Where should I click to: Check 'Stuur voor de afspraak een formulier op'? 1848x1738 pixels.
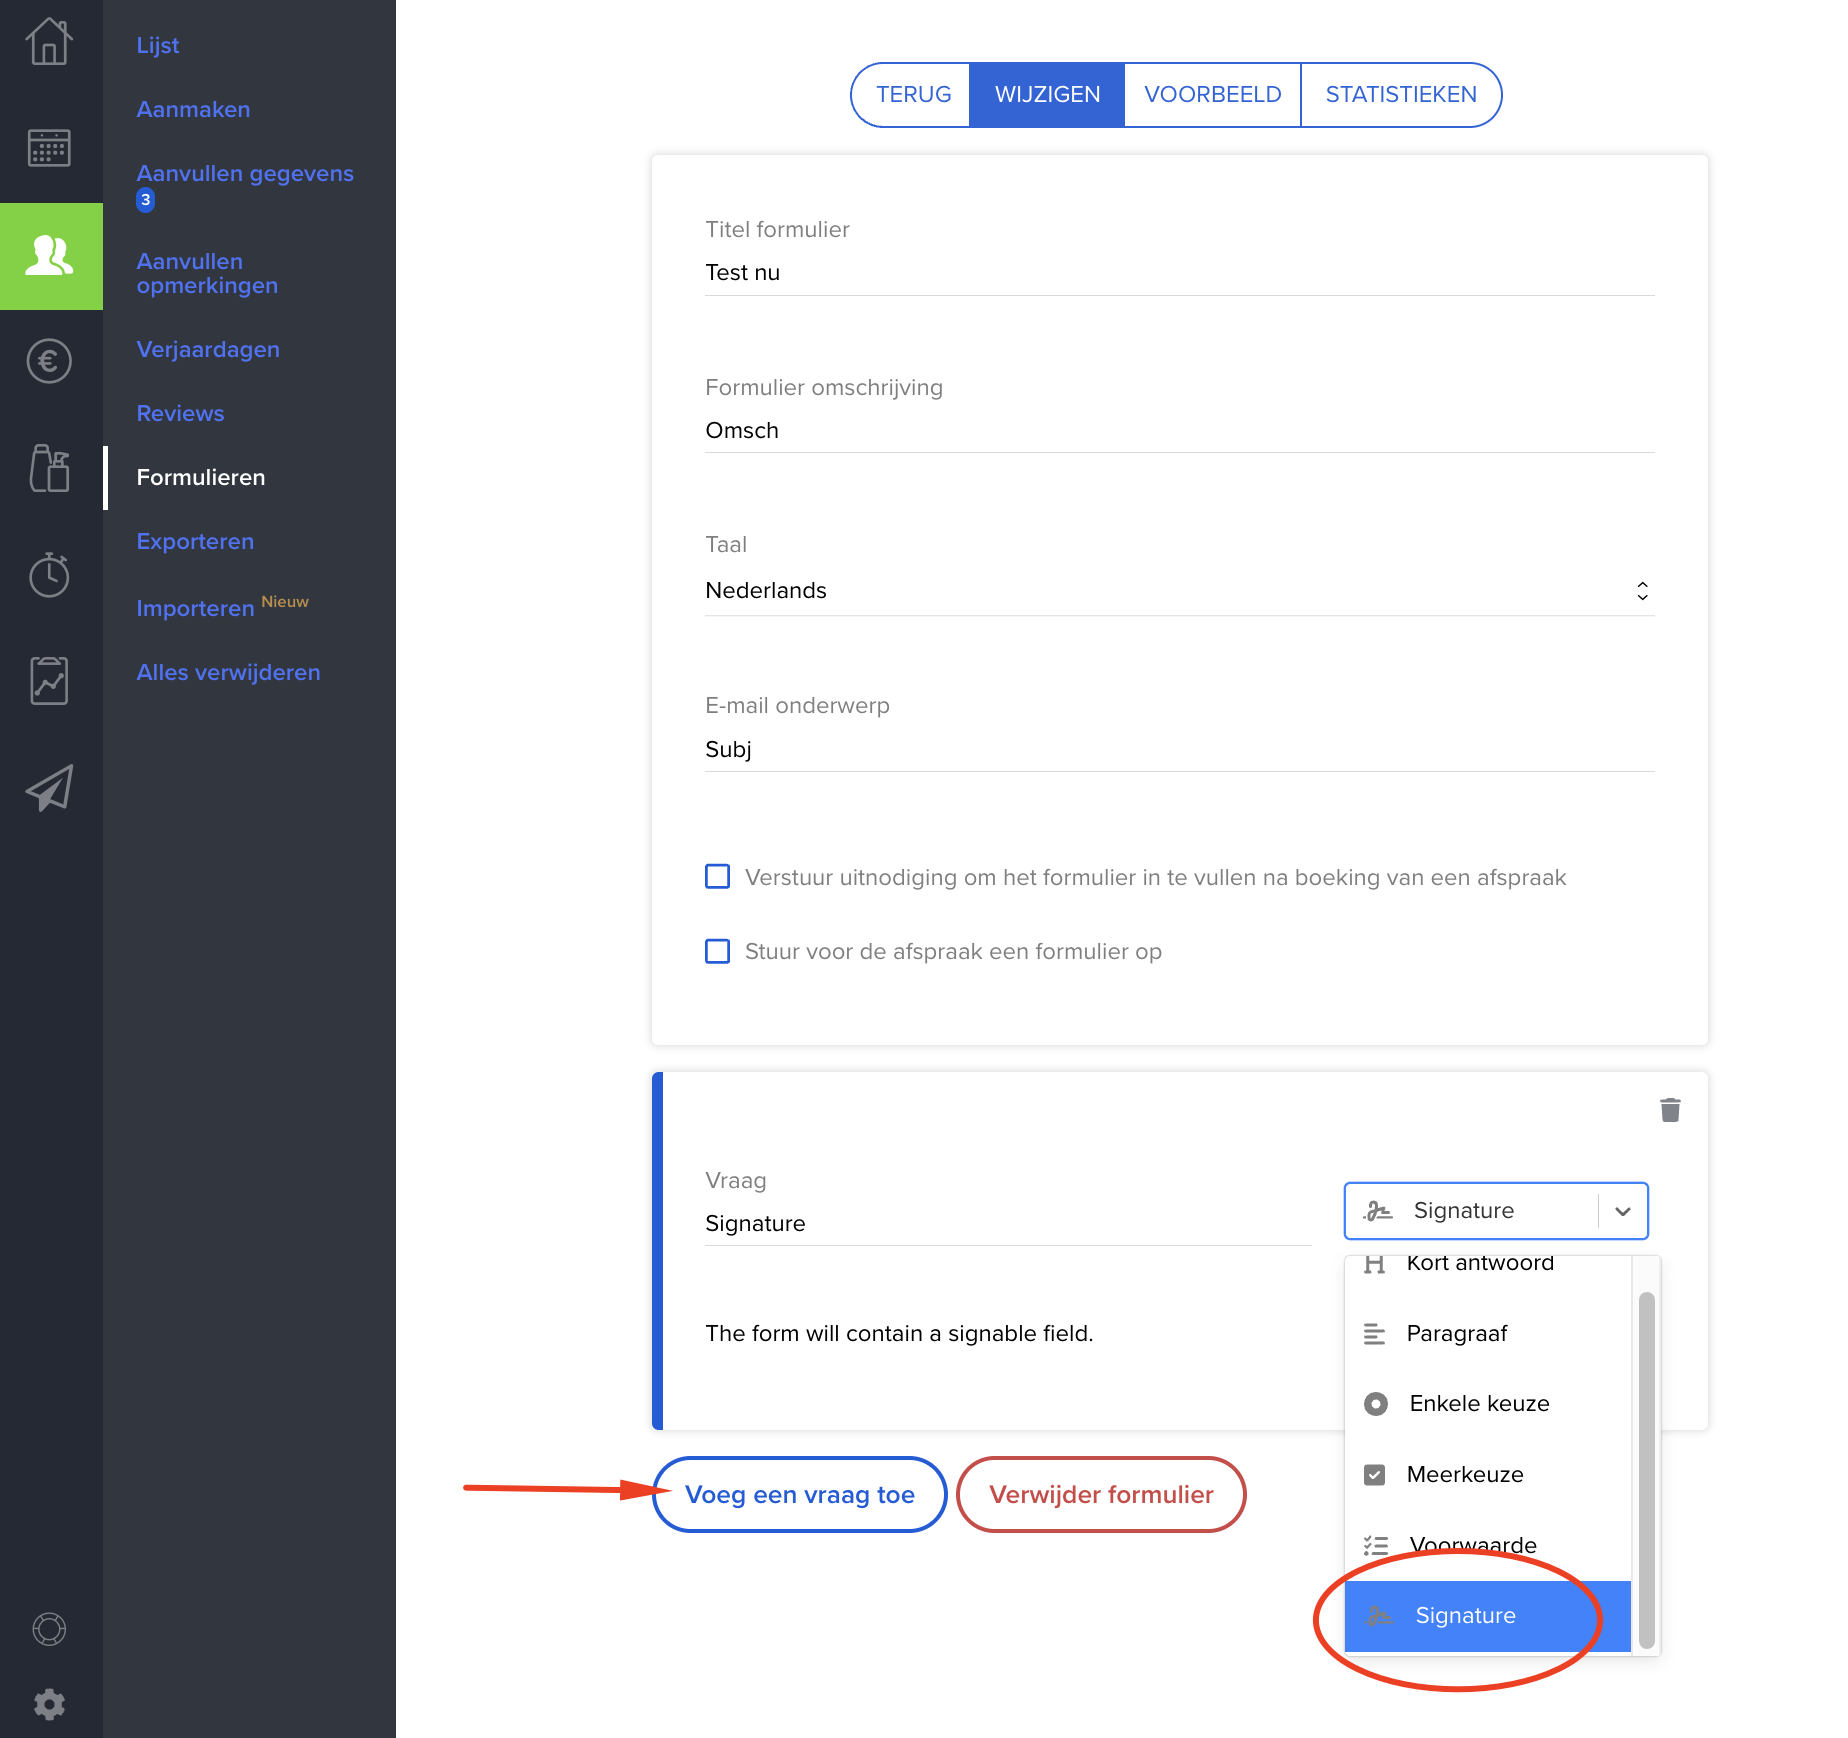[x=717, y=951]
